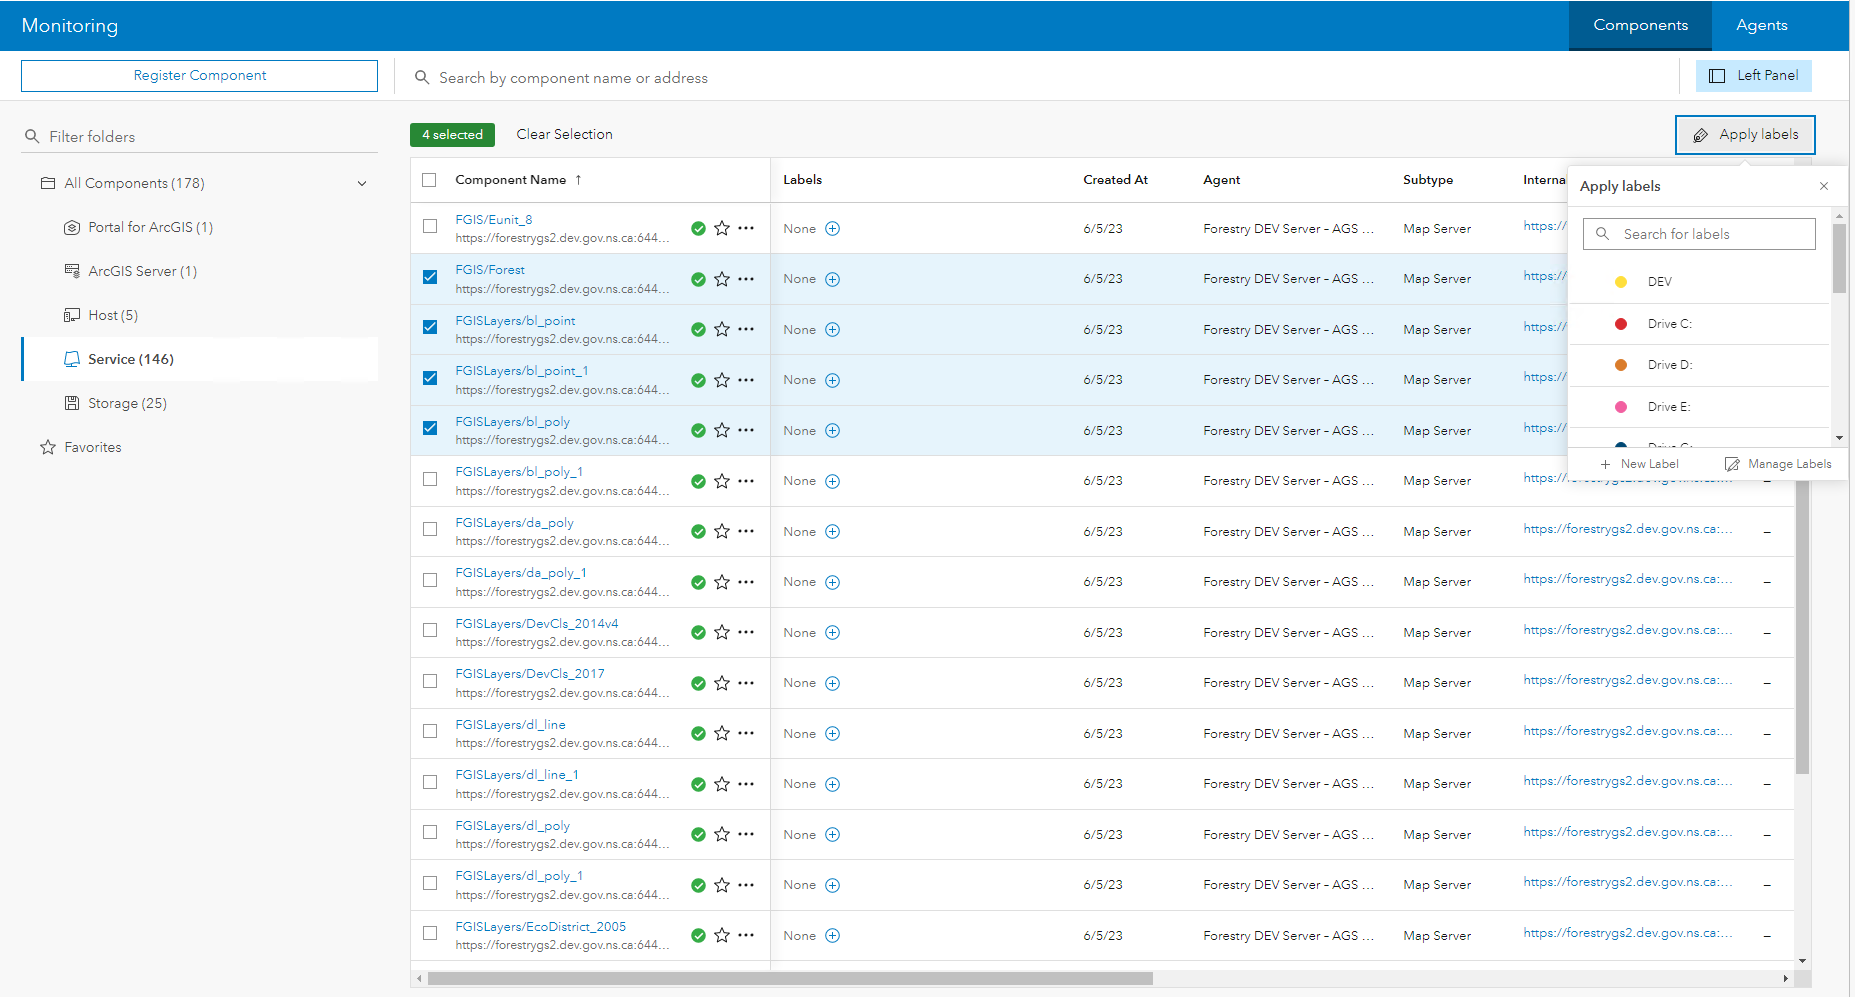
Task: Toggle the select-all checkbox in table header
Action: click(430, 180)
